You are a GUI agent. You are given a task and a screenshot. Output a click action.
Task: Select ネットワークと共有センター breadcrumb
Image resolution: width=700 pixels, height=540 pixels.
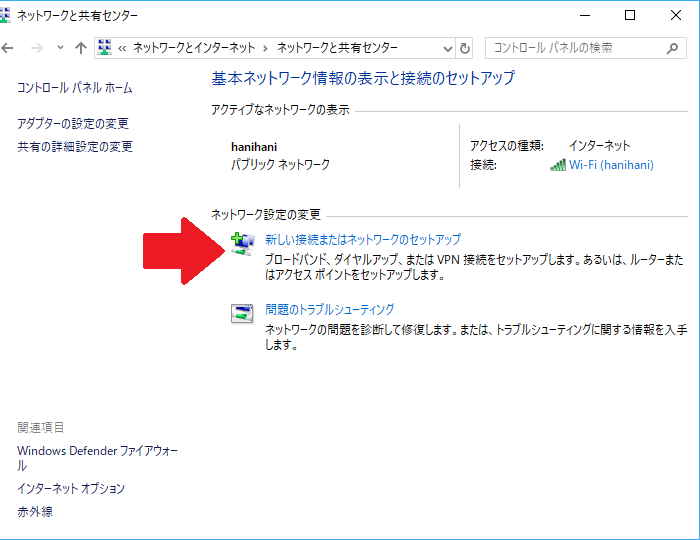[338, 48]
